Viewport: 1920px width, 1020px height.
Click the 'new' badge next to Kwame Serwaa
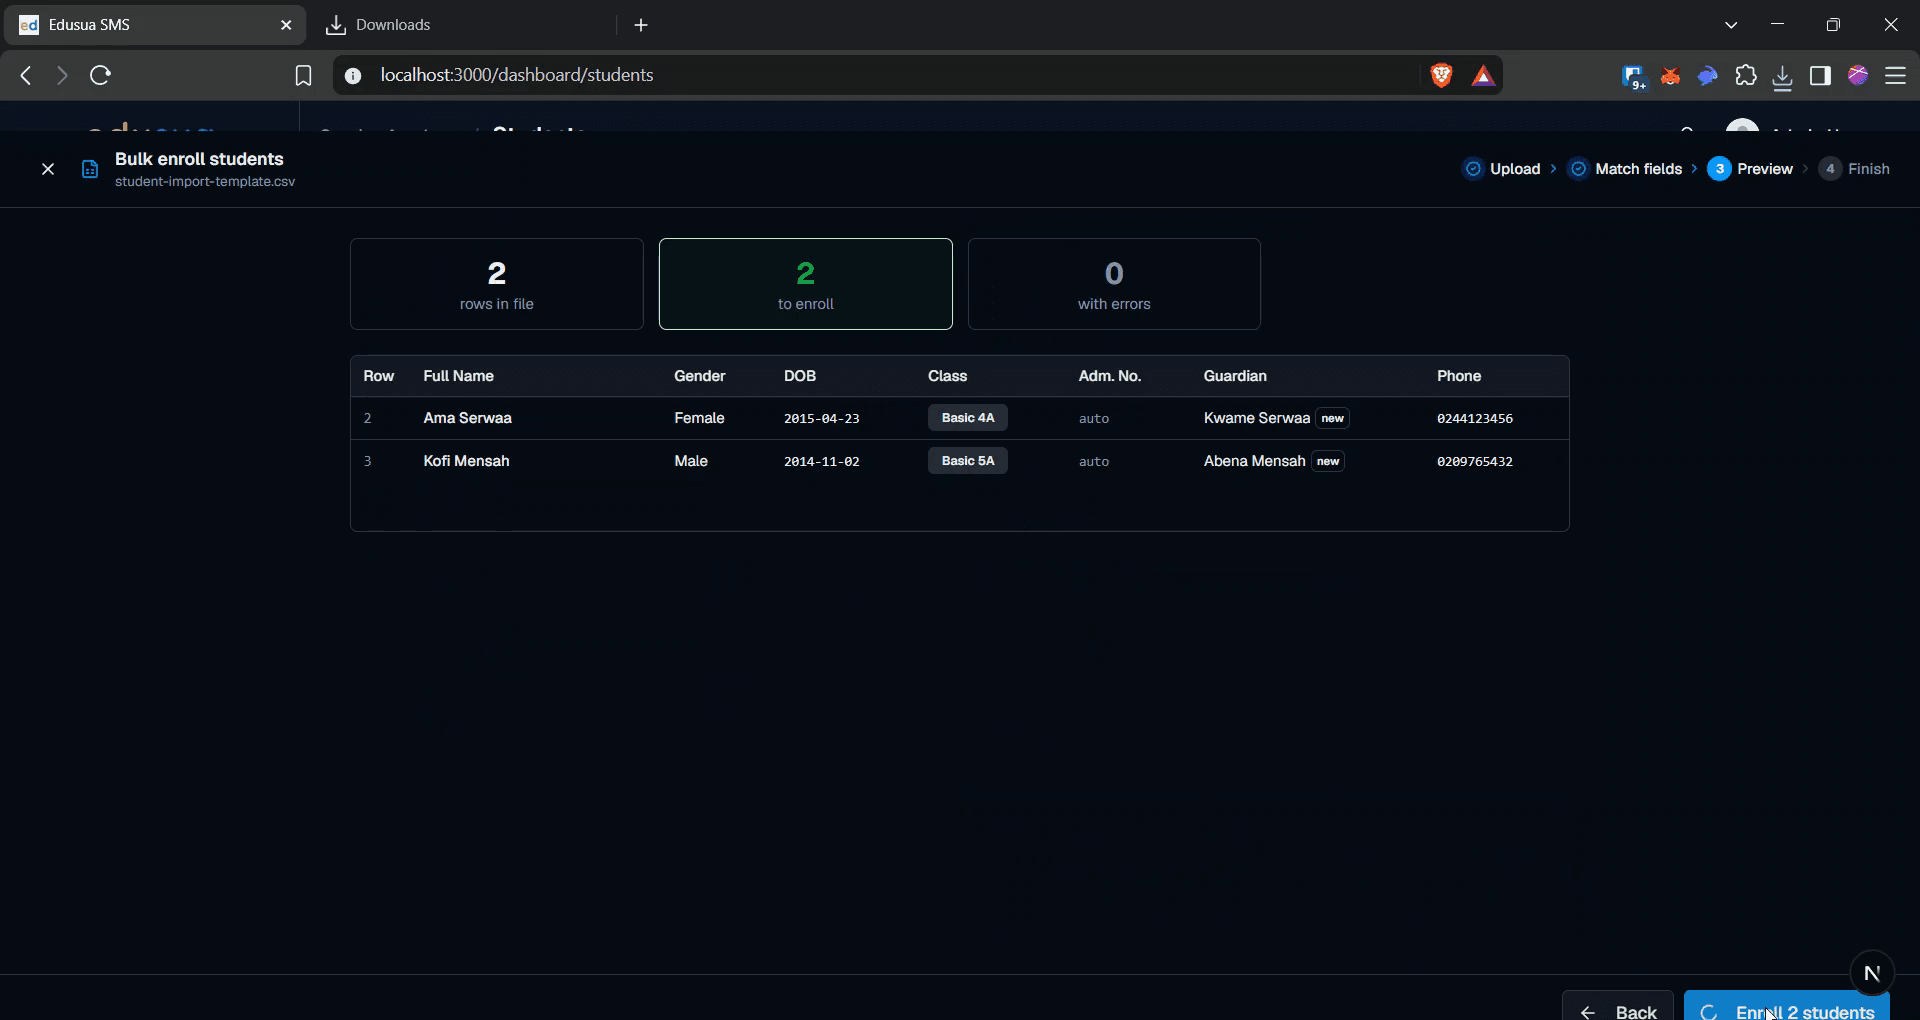pyautogui.click(x=1332, y=418)
